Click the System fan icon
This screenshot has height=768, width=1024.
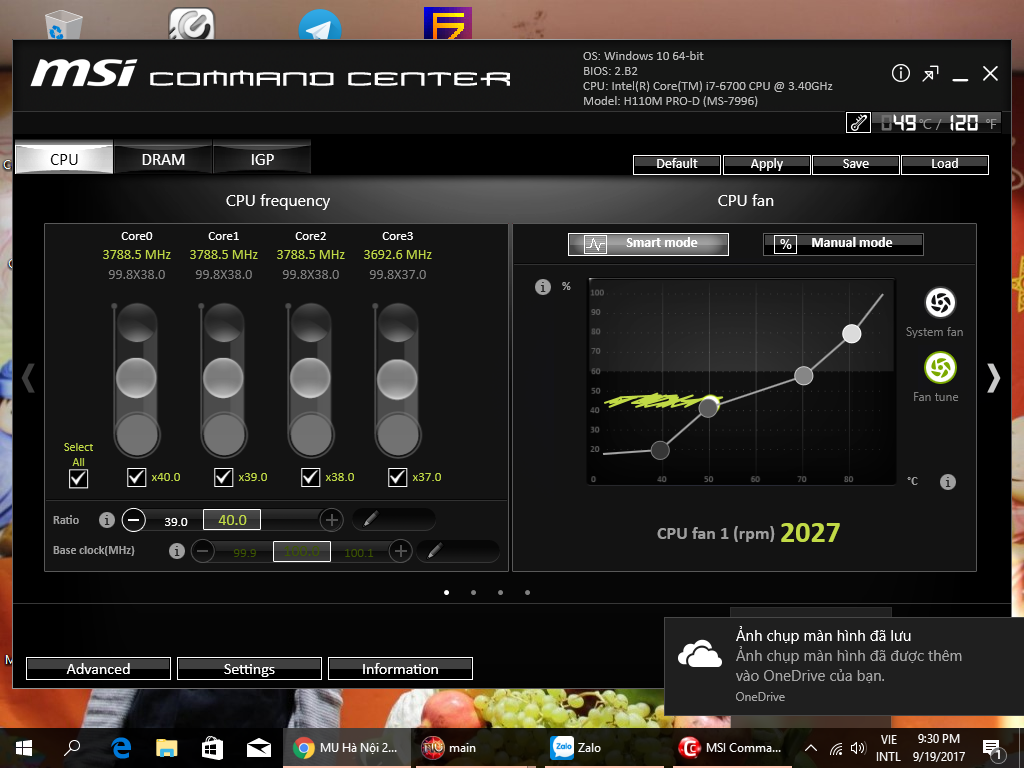coord(939,303)
